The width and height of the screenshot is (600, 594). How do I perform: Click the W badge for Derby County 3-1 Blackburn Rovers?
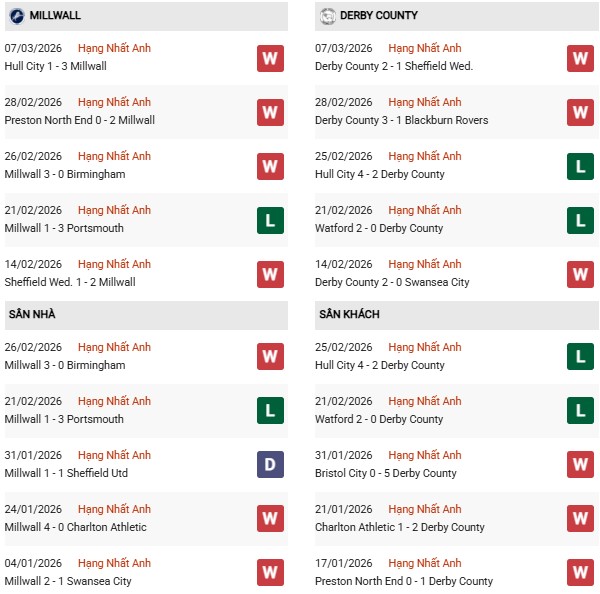tap(581, 112)
